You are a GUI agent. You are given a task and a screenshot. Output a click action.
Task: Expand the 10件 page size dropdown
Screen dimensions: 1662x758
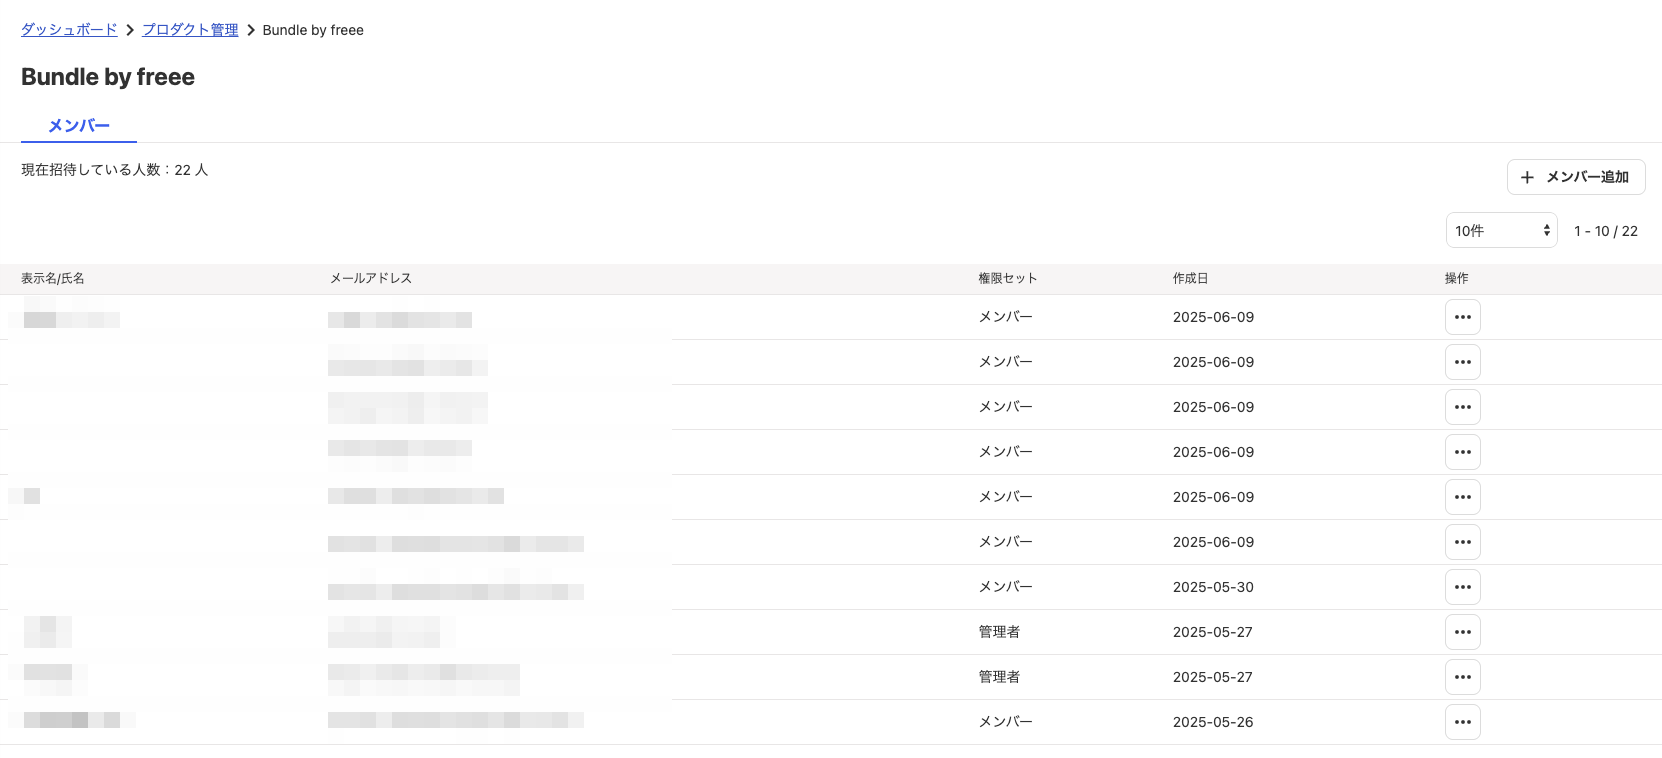coord(1501,231)
